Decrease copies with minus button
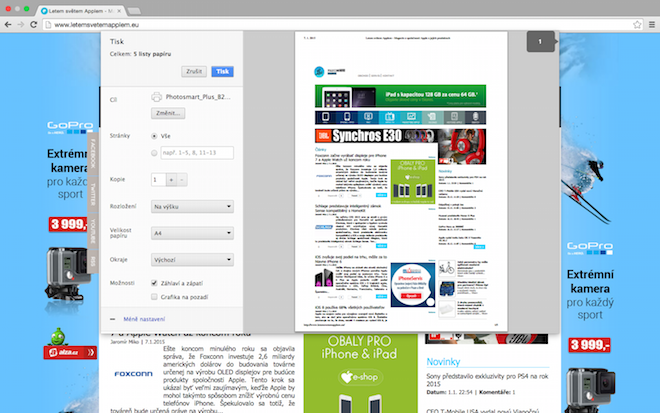Image resolution: width=660 pixels, height=413 pixels. pos(182,180)
